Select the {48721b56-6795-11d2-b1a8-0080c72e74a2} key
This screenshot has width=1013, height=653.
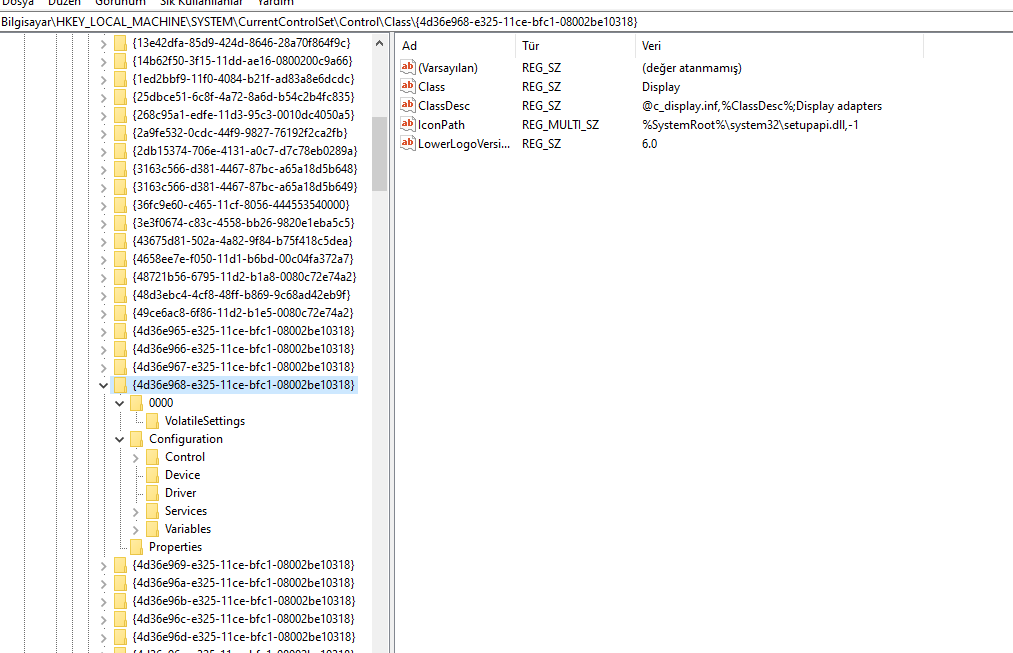244,276
